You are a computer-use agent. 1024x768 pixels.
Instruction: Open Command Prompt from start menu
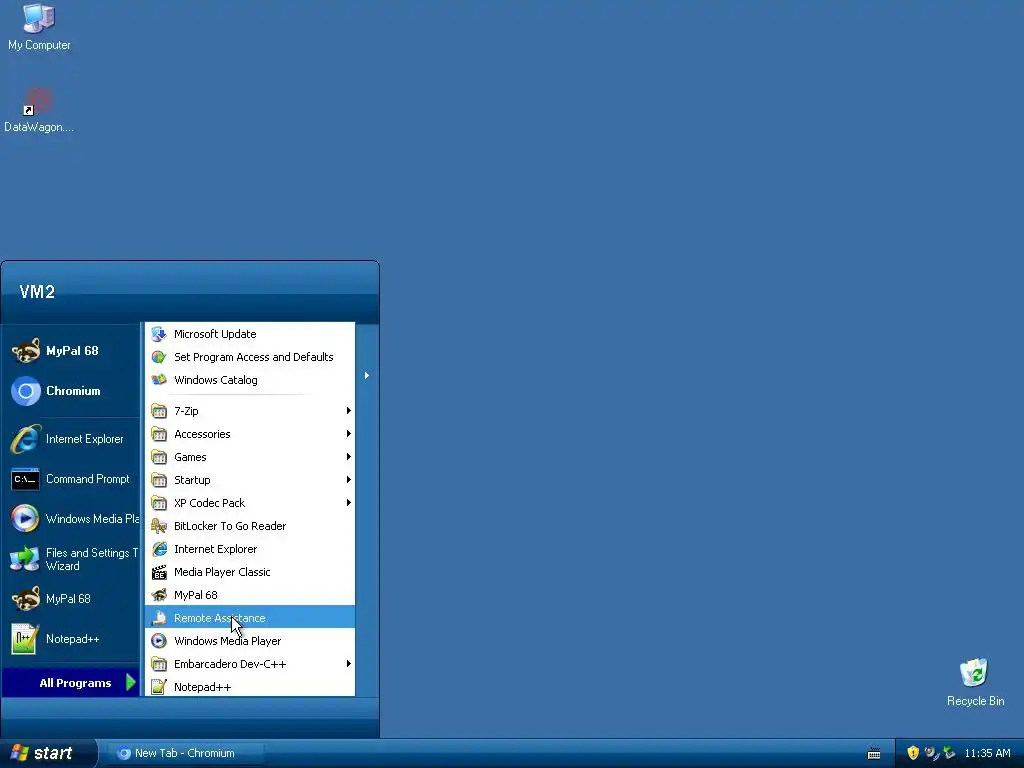point(71,479)
